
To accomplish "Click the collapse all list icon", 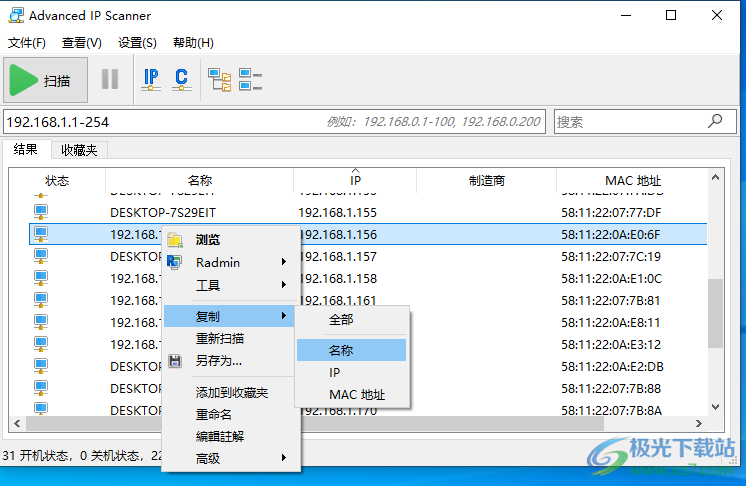I will click(x=250, y=79).
